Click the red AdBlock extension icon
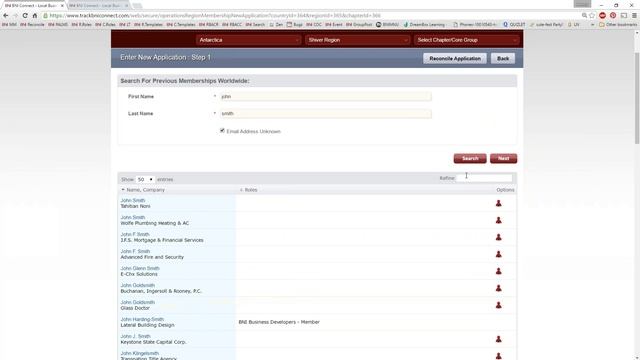 point(602,16)
